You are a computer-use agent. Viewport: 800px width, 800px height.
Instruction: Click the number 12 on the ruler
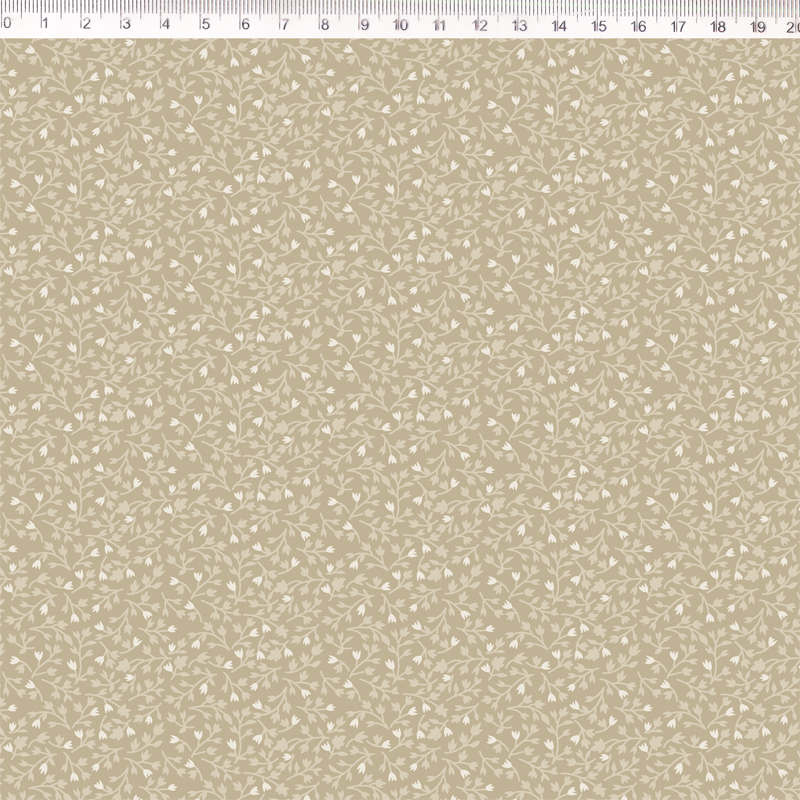(479, 25)
